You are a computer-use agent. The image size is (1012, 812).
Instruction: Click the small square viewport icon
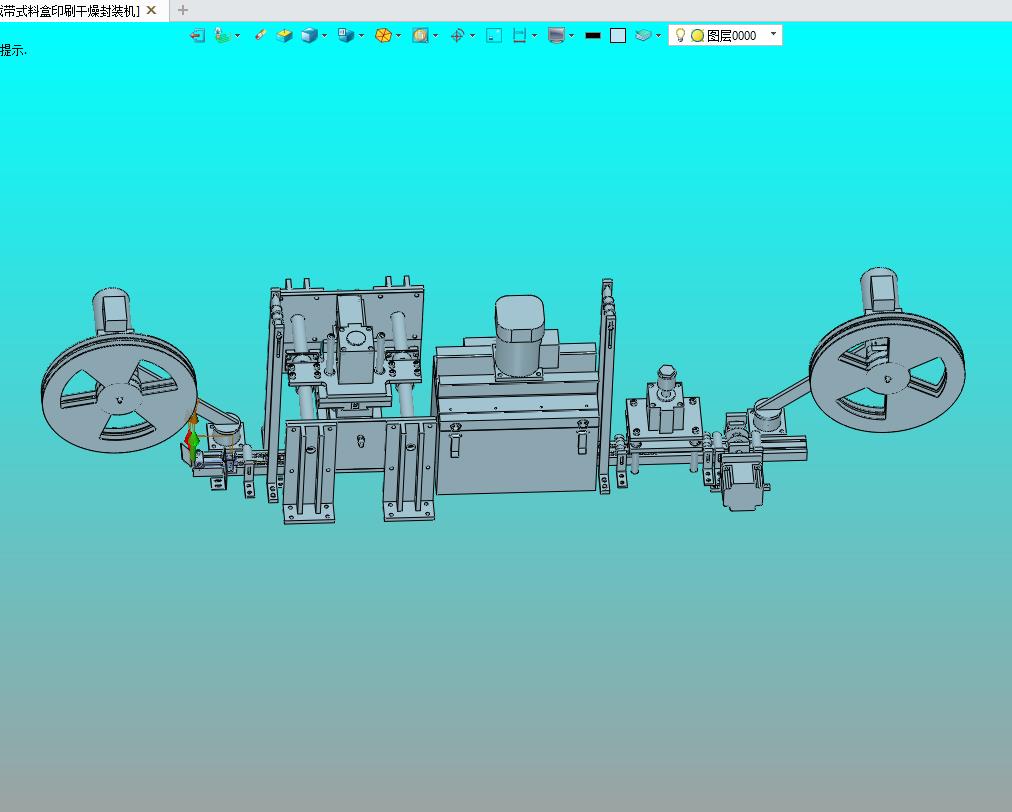click(x=494, y=36)
